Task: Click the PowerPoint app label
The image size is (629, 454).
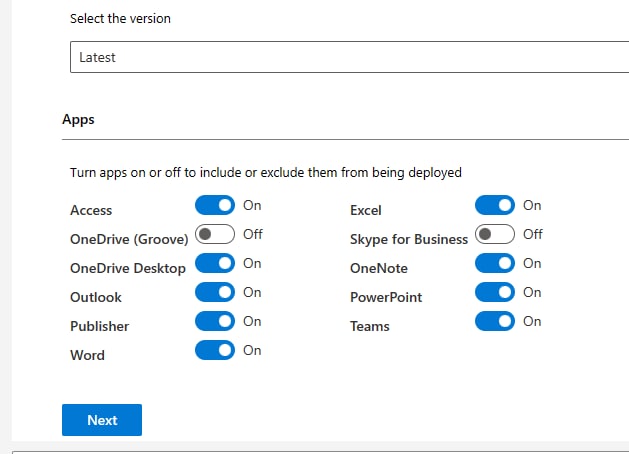Action: (386, 297)
